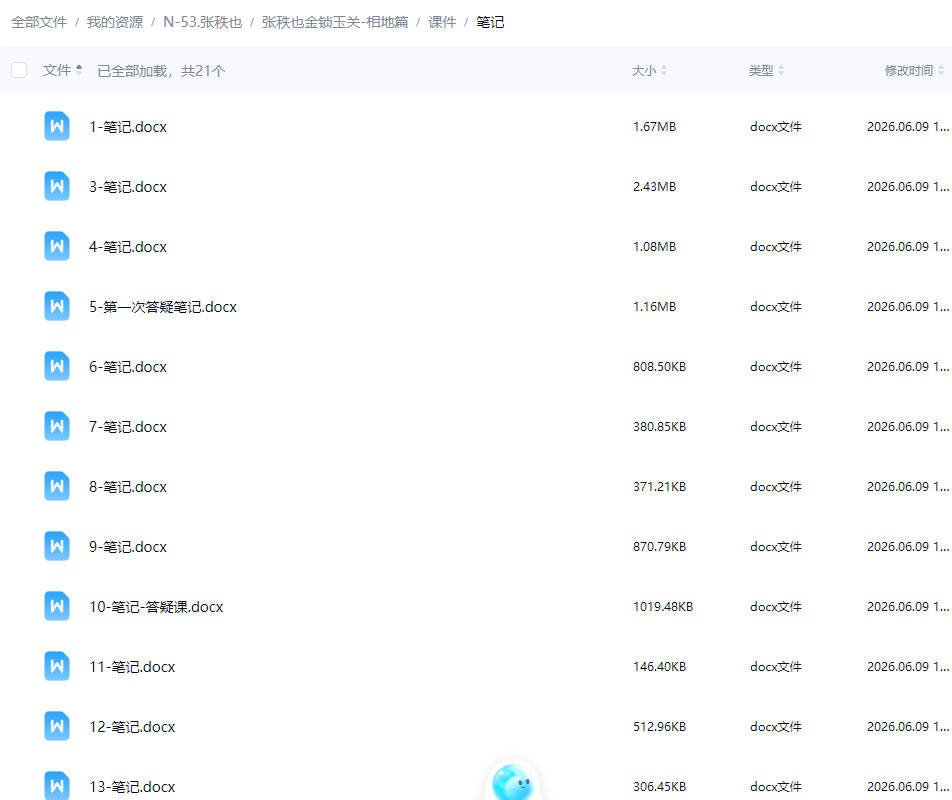The width and height of the screenshot is (952, 800).
Task: Click the 1.67MB size cell
Action: [x=654, y=127]
